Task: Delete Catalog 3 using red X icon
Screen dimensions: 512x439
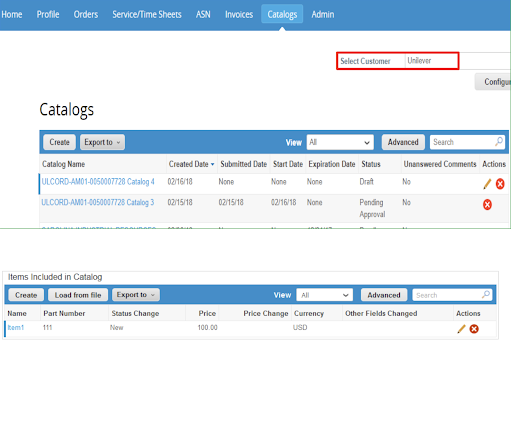Action: coord(487,204)
